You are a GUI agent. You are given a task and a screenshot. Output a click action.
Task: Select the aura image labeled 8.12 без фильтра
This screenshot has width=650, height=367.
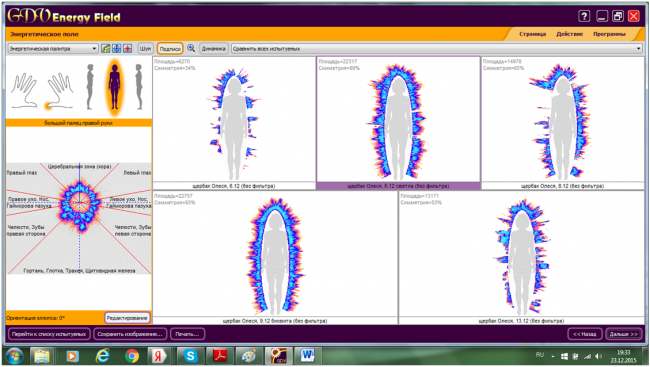coord(563,123)
